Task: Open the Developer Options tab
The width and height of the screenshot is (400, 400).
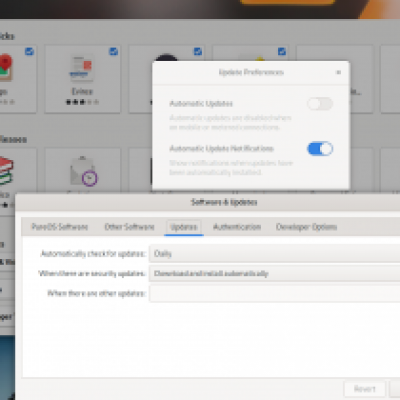Action: coord(306,227)
